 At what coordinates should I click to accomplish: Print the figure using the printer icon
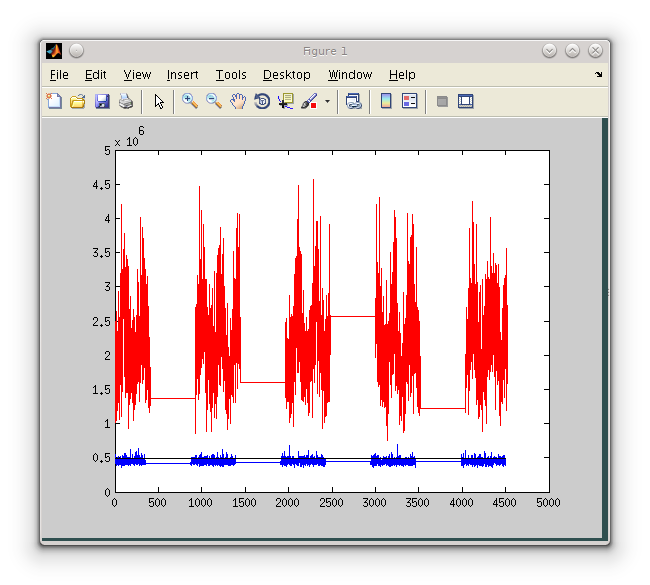(126, 101)
